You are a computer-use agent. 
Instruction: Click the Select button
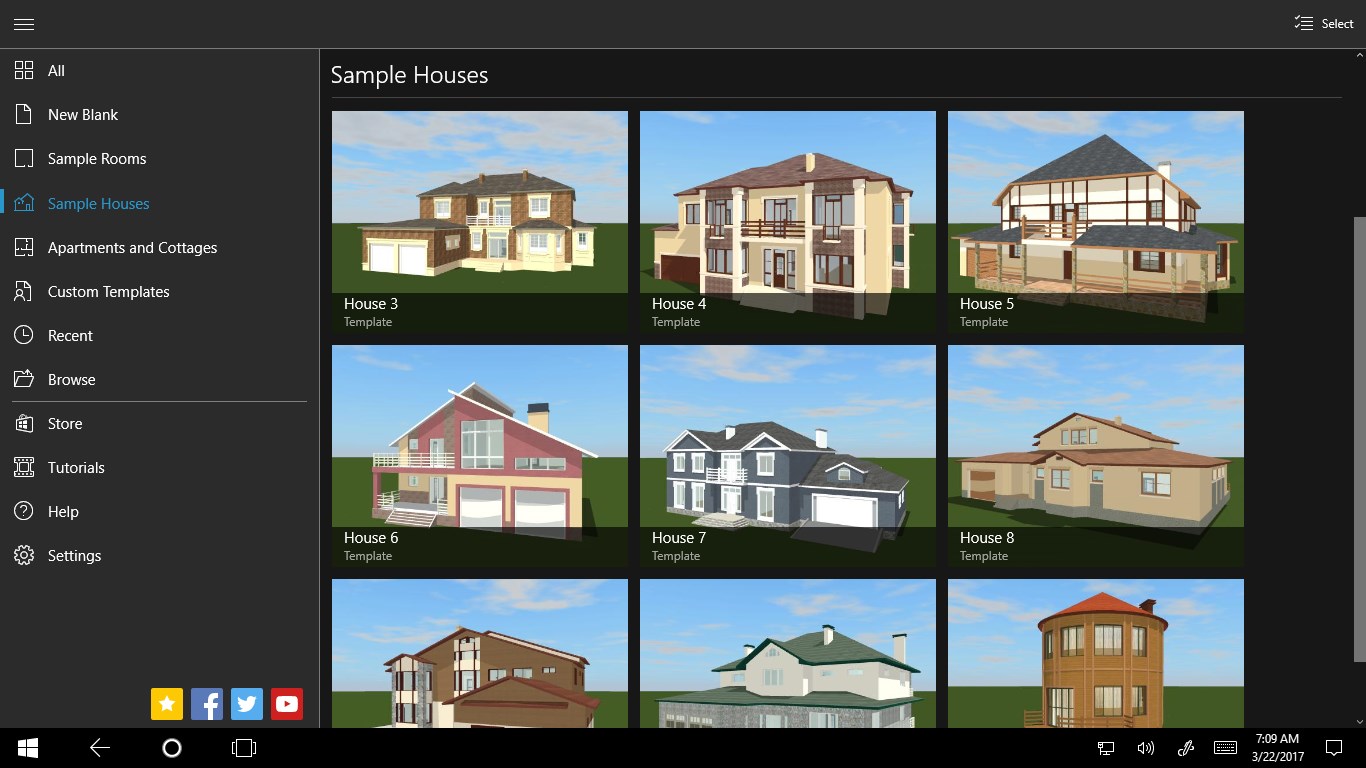pos(1322,23)
